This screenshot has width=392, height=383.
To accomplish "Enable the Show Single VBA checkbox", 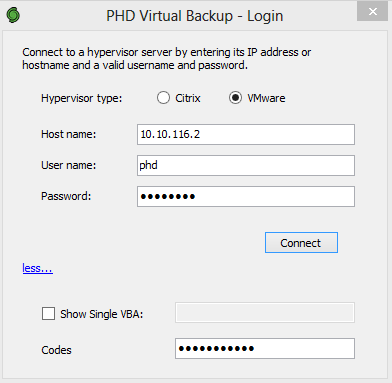I will pos(48,314).
